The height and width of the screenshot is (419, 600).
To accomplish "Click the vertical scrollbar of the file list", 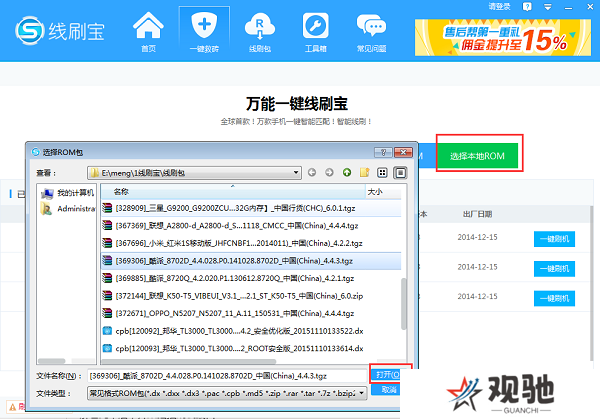I will click(x=403, y=304).
